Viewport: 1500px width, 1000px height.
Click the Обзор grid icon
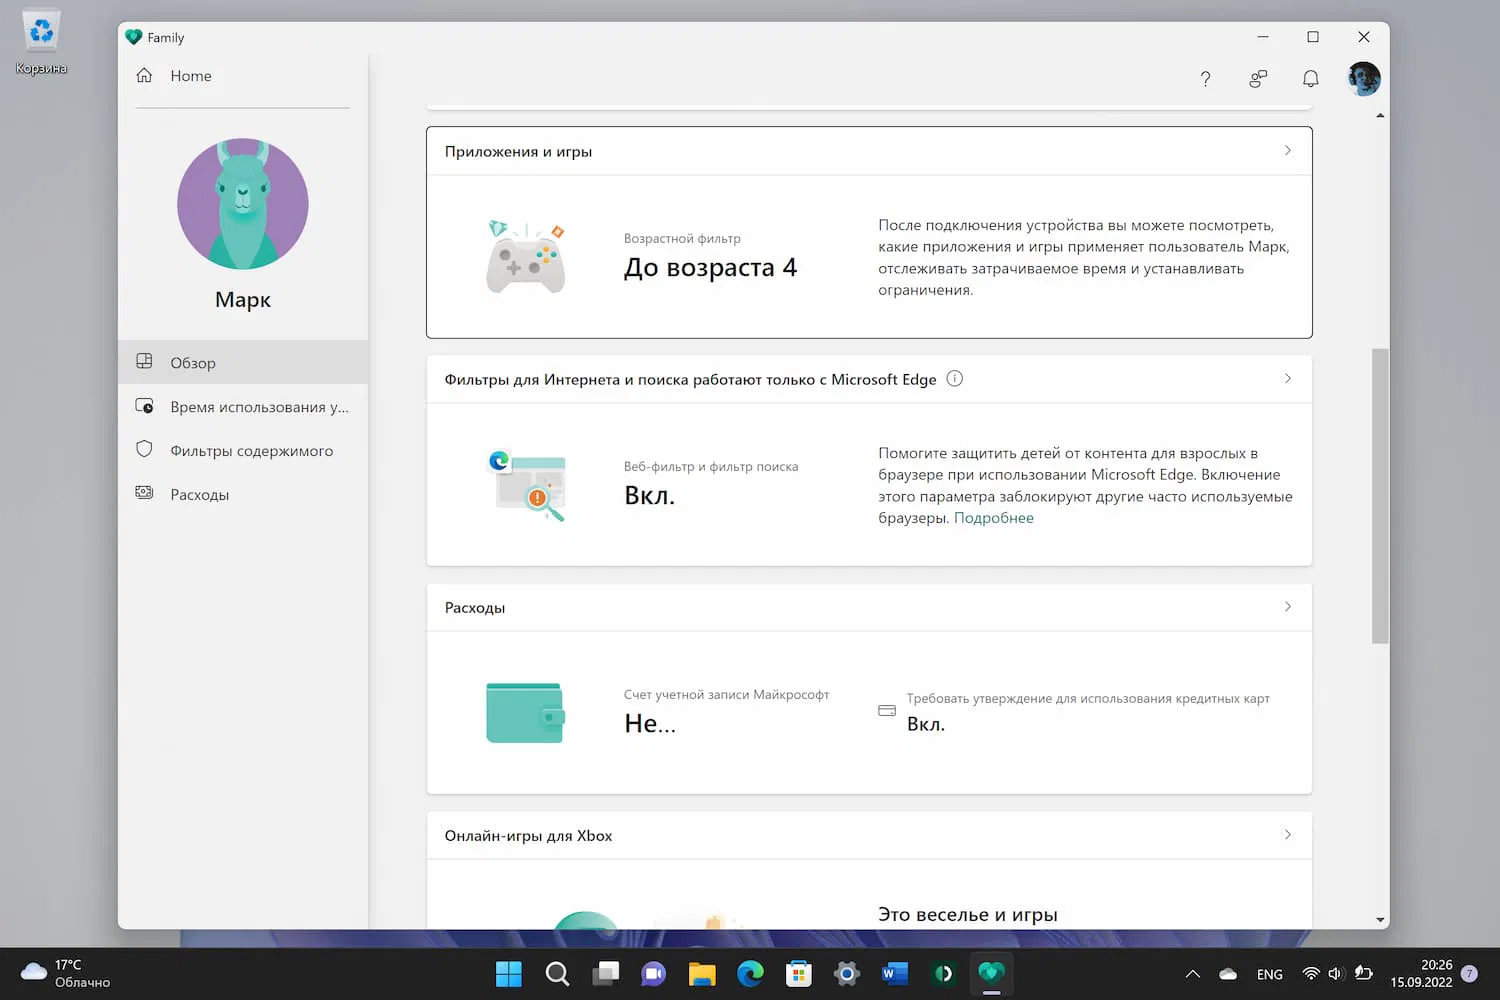click(x=144, y=361)
